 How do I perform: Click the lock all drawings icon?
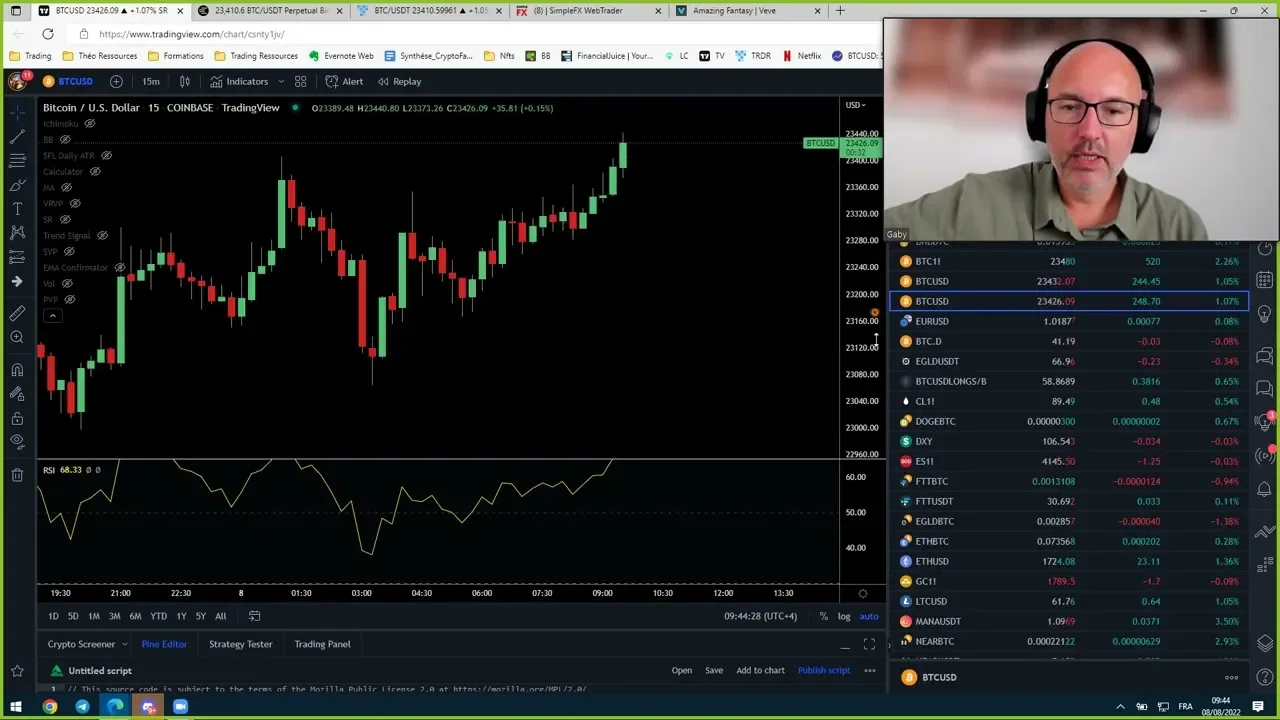[17, 418]
